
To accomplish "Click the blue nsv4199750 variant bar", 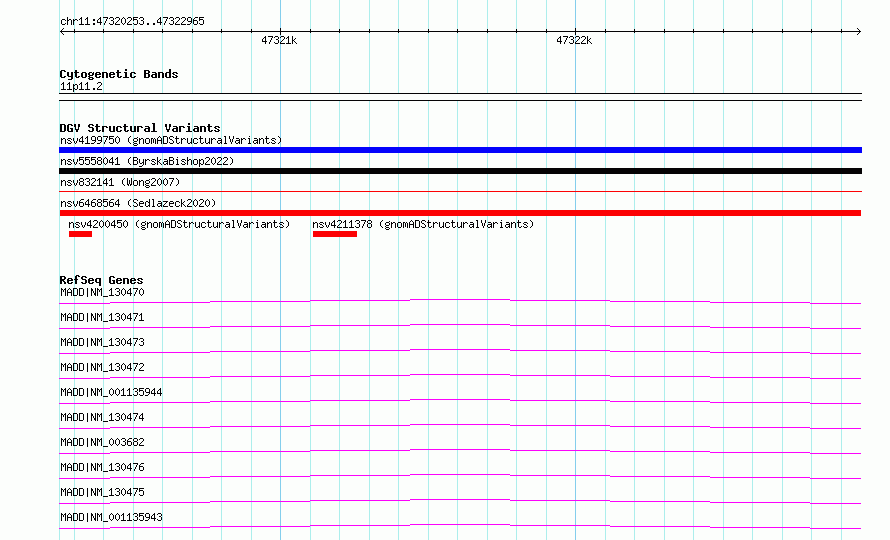I will pyautogui.click(x=460, y=150).
